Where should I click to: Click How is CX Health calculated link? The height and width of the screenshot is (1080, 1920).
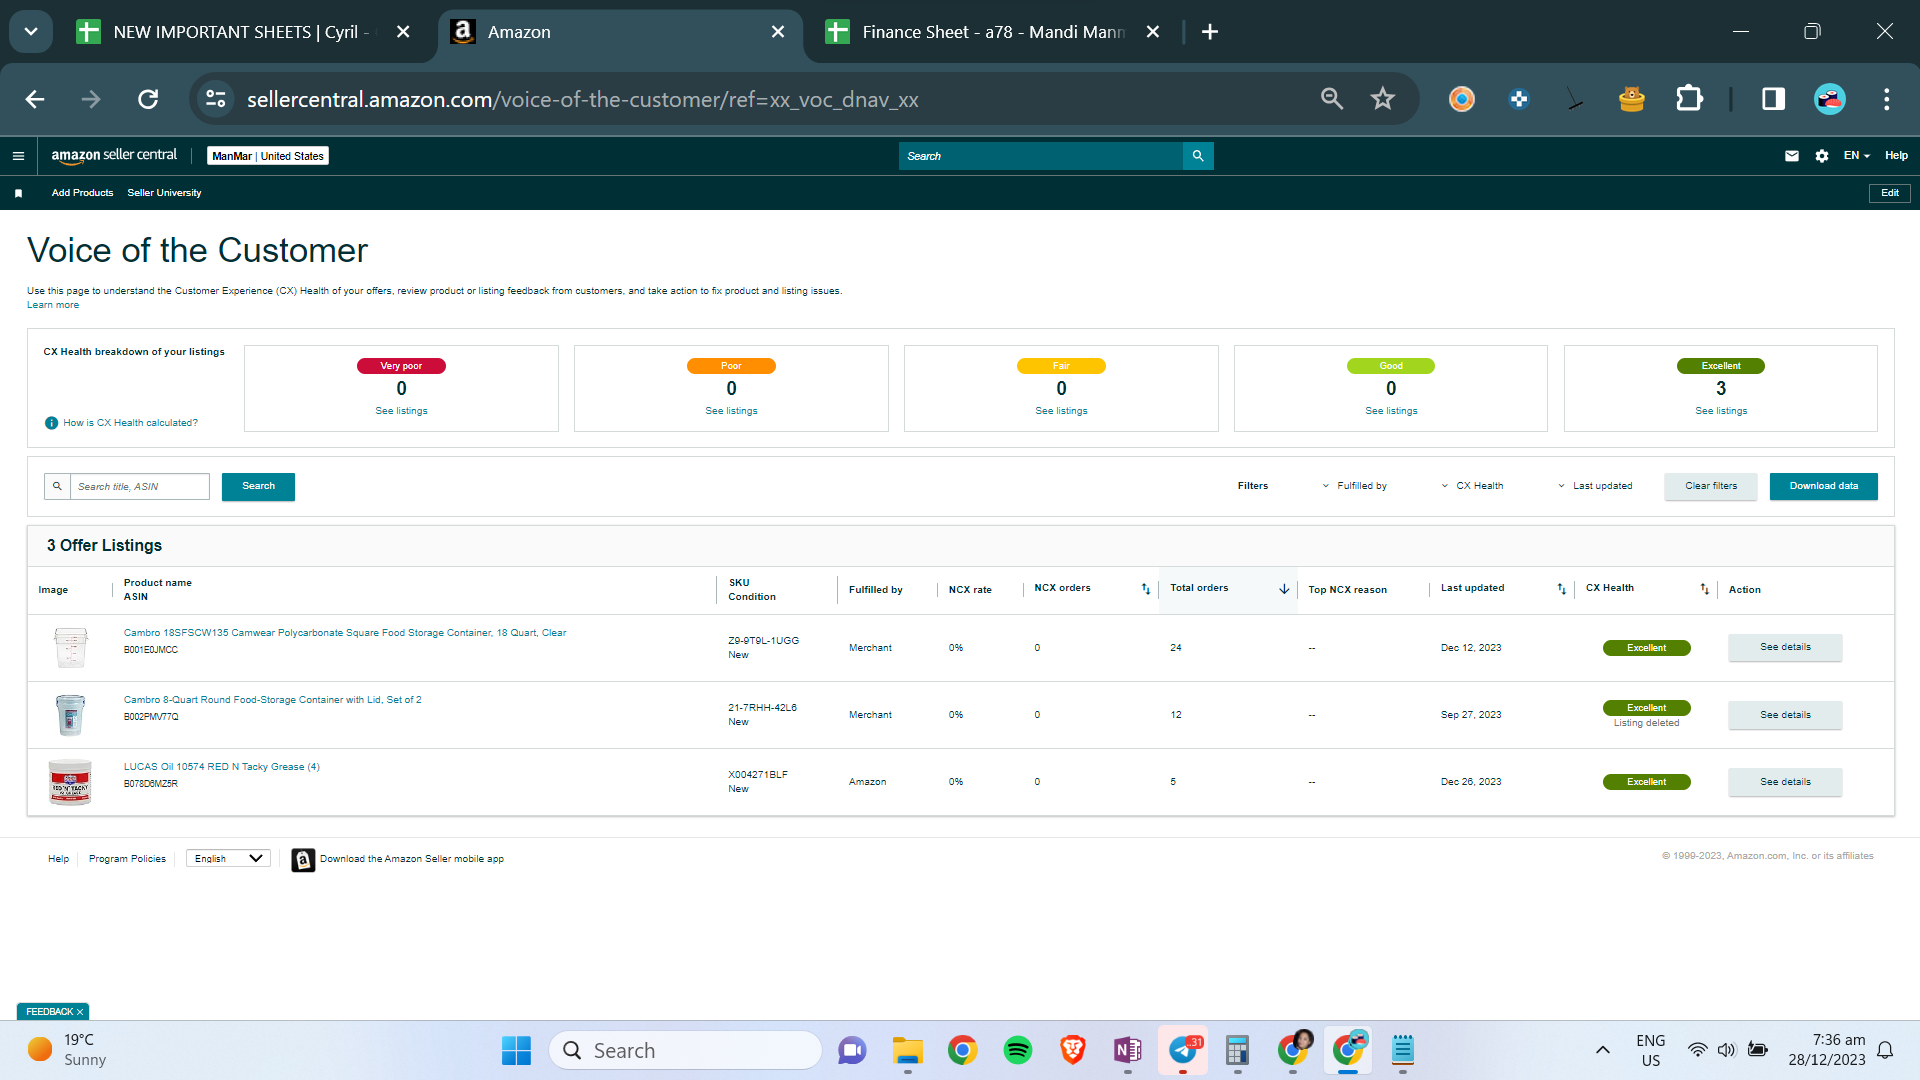pyautogui.click(x=130, y=423)
